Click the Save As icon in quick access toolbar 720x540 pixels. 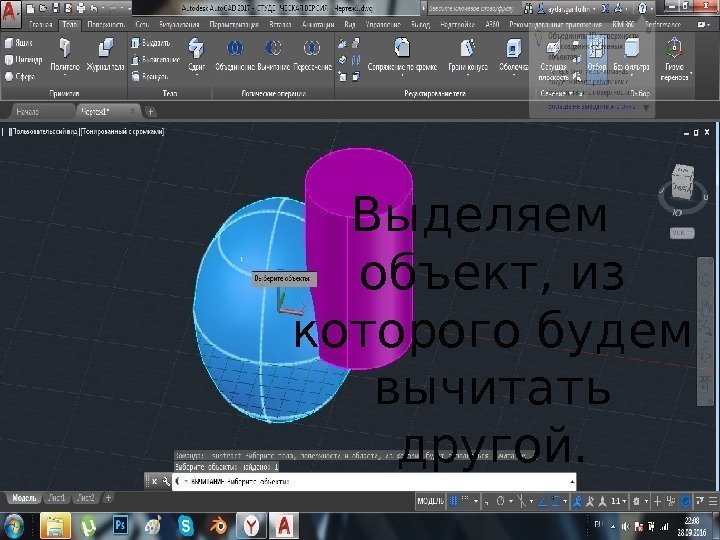(68, 8)
